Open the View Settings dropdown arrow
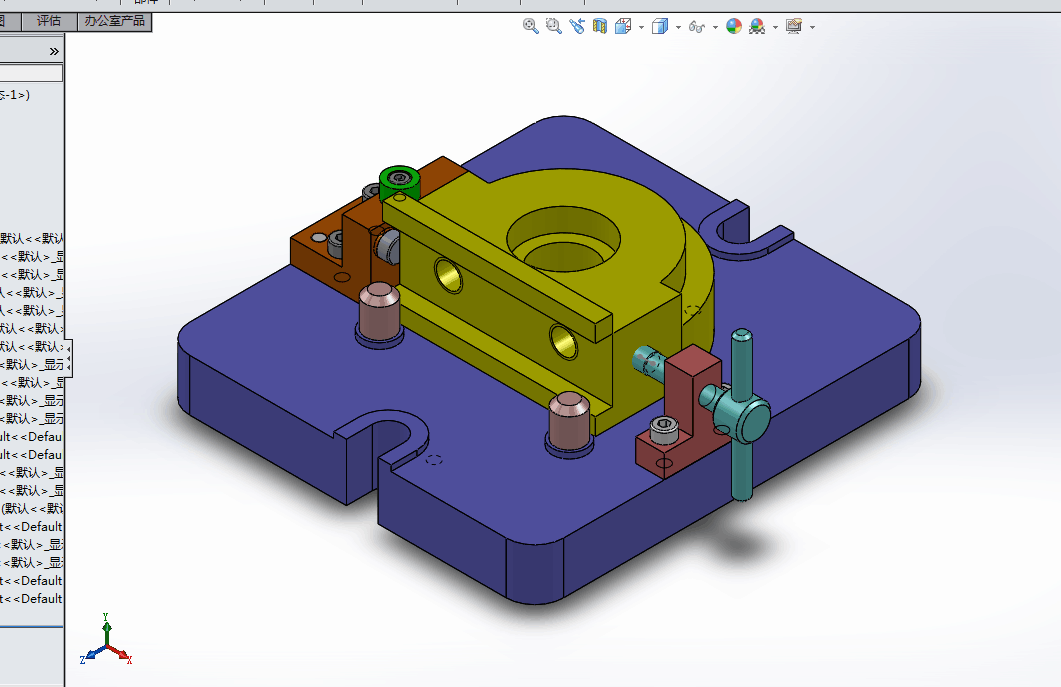Image resolution: width=1061 pixels, height=687 pixels. pyautogui.click(x=813, y=28)
